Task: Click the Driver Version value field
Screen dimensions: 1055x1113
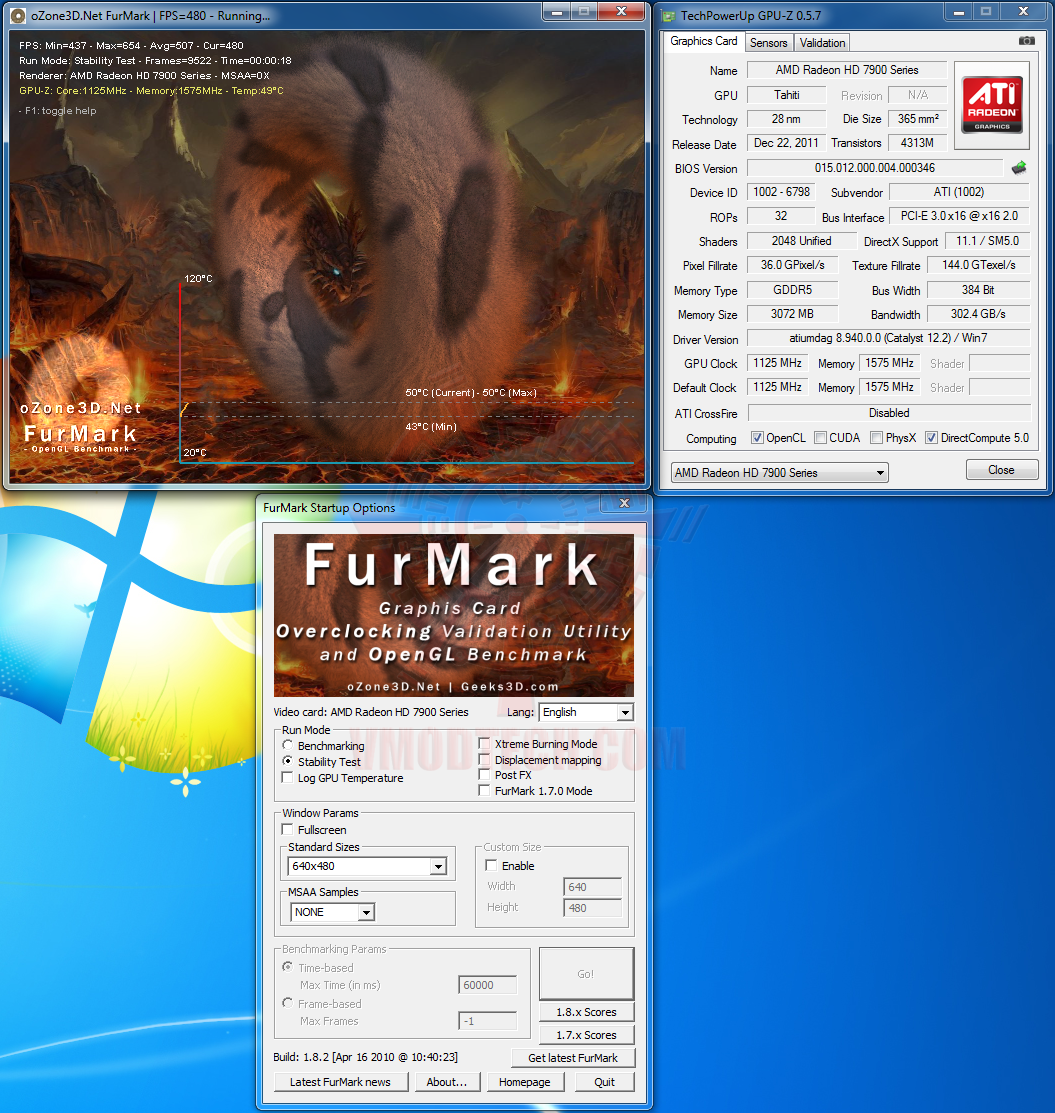Action: coord(888,338)
